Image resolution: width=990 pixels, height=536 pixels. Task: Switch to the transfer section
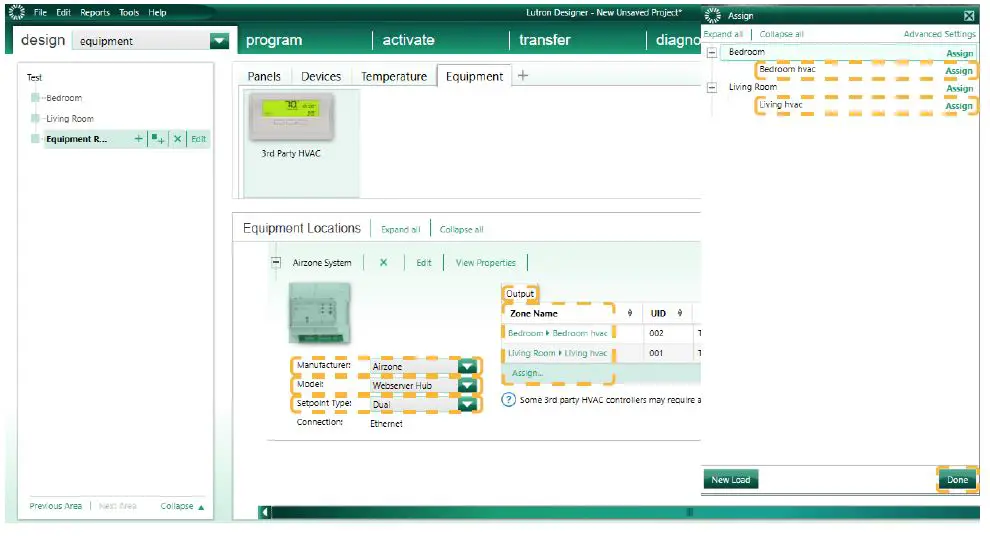[x=544, y=40]
